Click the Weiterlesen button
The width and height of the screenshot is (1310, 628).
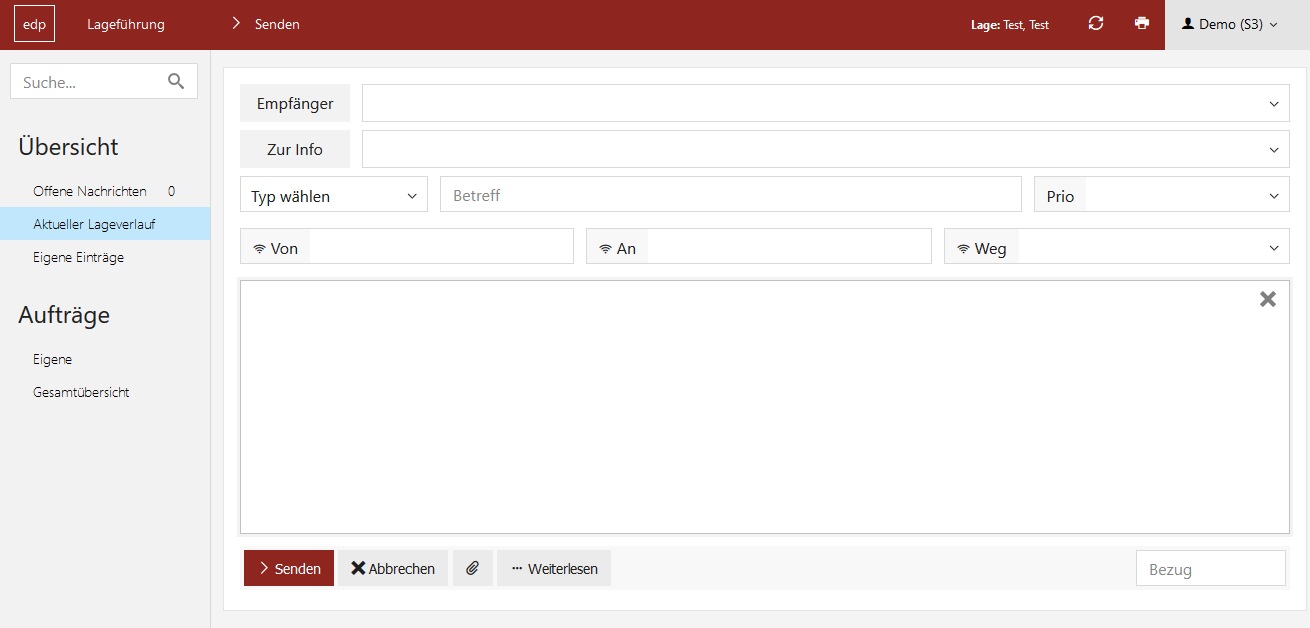point(554,568)
